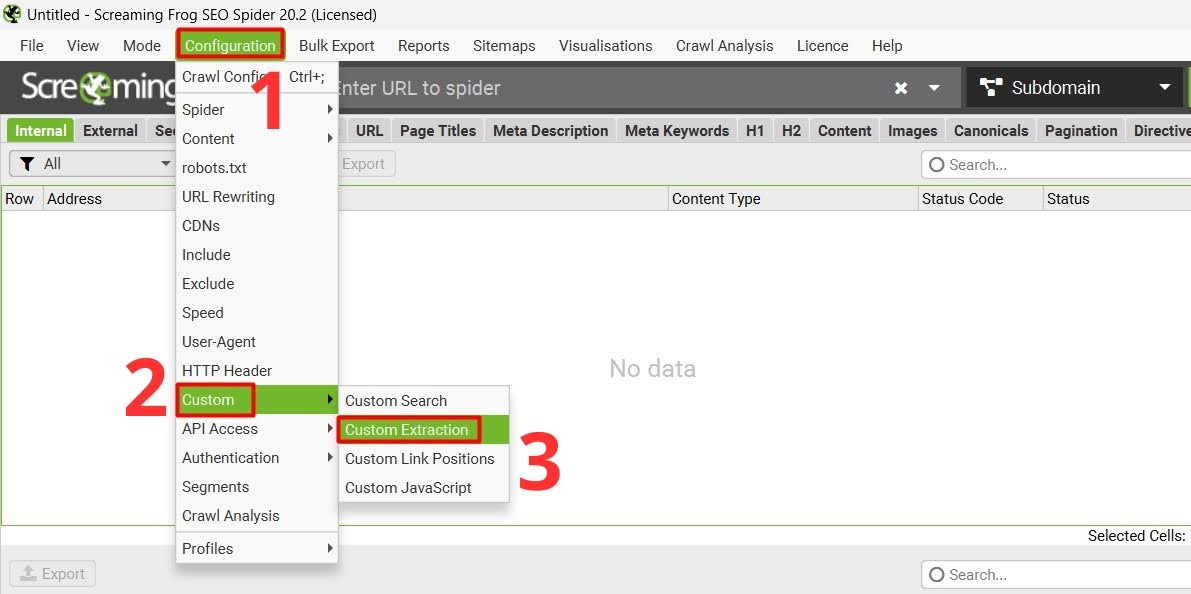Open the Sitemaps menu

coord(504,46)
